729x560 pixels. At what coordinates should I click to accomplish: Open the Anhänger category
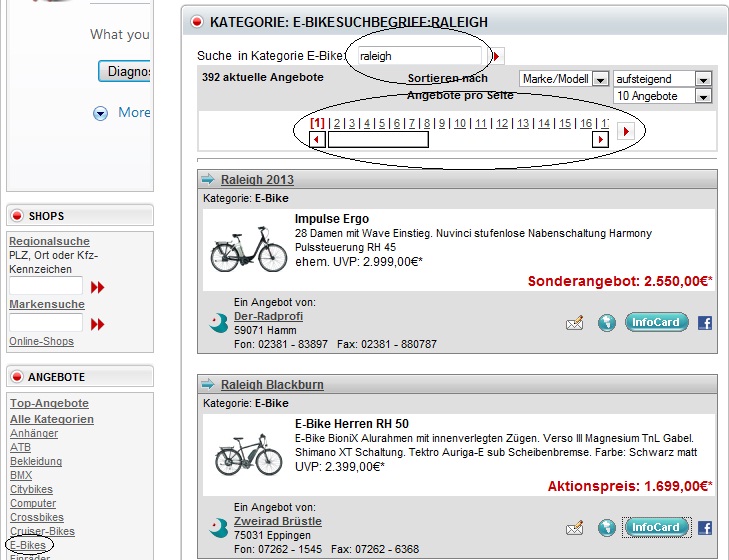34,433
